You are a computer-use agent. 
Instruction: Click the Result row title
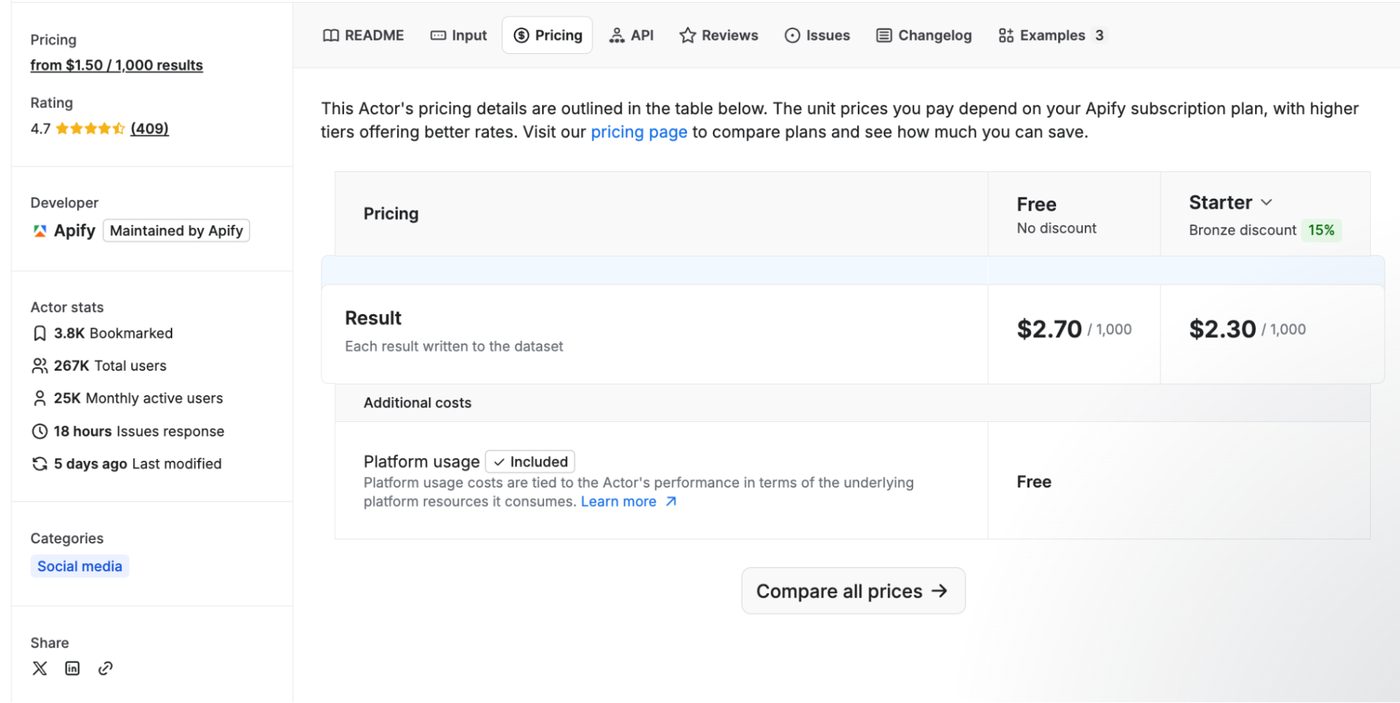pyautogui.click(x=373, y=318)
